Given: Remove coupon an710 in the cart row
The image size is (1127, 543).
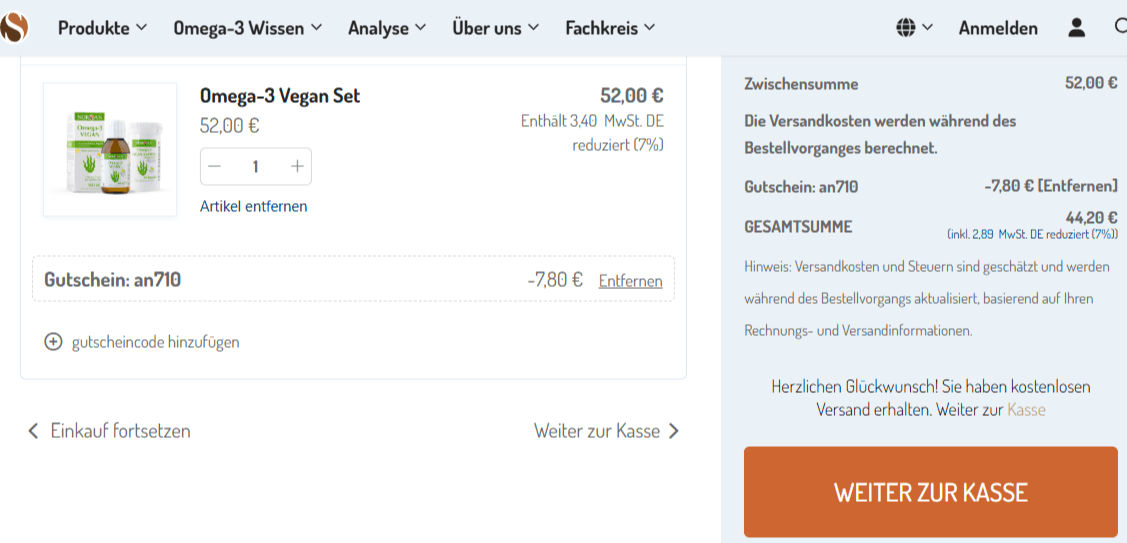Looking at the screenshot, I should (x=630, y=281).
